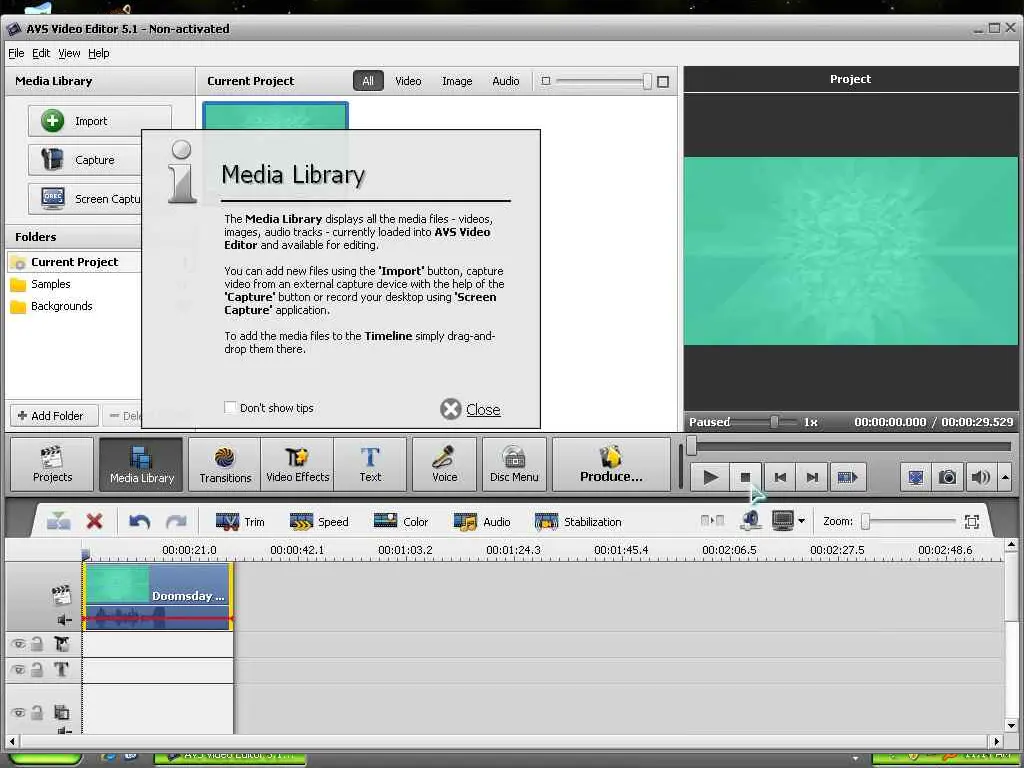Open the View menu
The width and height of the screenshot is (1024, 768).
point(69,53)
